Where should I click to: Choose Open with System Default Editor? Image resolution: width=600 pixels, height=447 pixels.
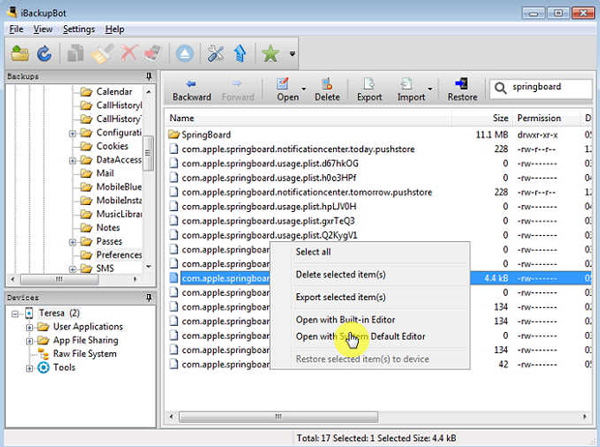tap(360, 336)
